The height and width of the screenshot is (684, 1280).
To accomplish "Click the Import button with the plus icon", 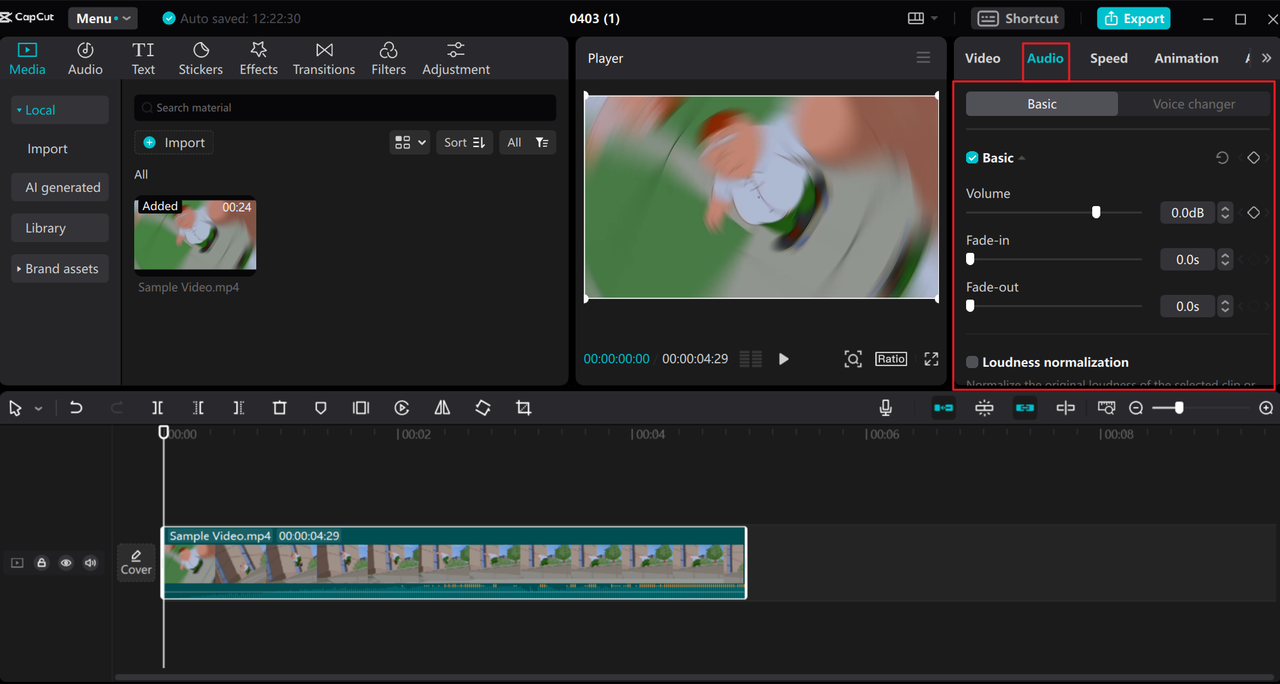I will [174, 143].
